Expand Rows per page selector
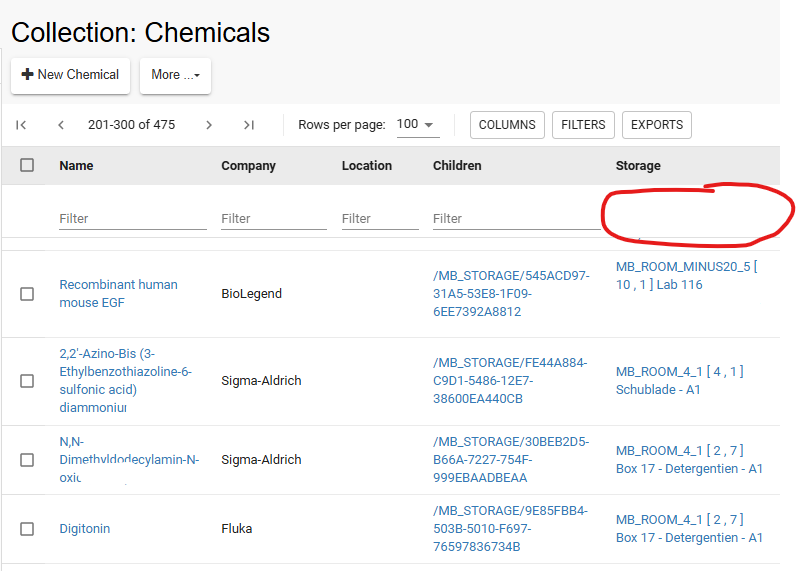This screenshot has height=571, width=797. pyautogui.click(x=416, y=125)
